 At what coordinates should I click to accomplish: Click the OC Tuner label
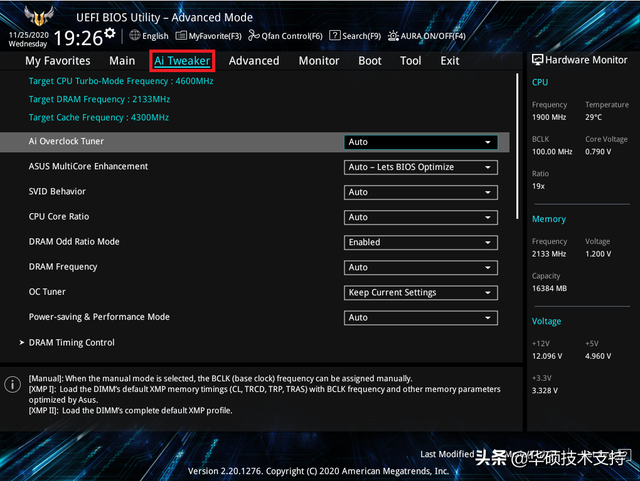tap(47, 292)
